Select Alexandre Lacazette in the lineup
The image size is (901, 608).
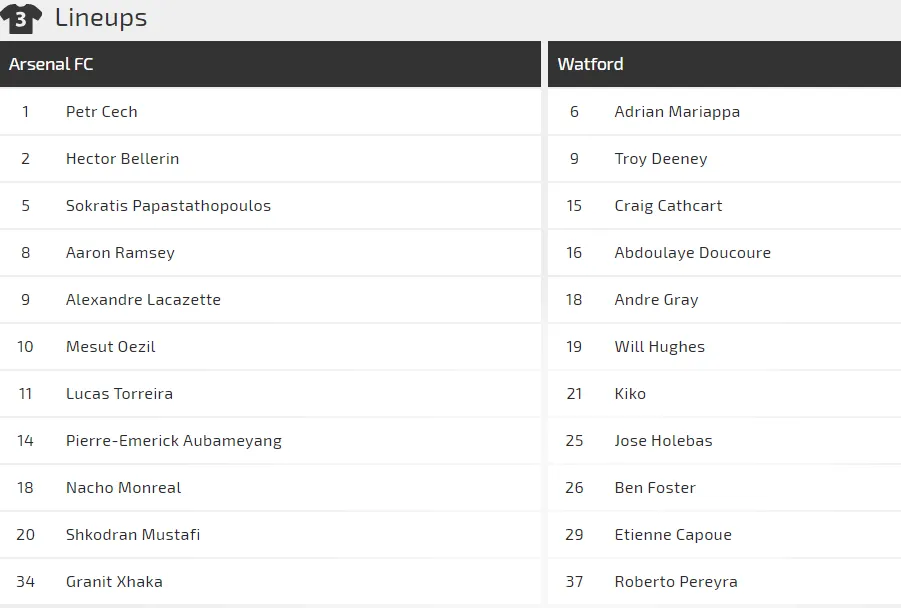143,300
